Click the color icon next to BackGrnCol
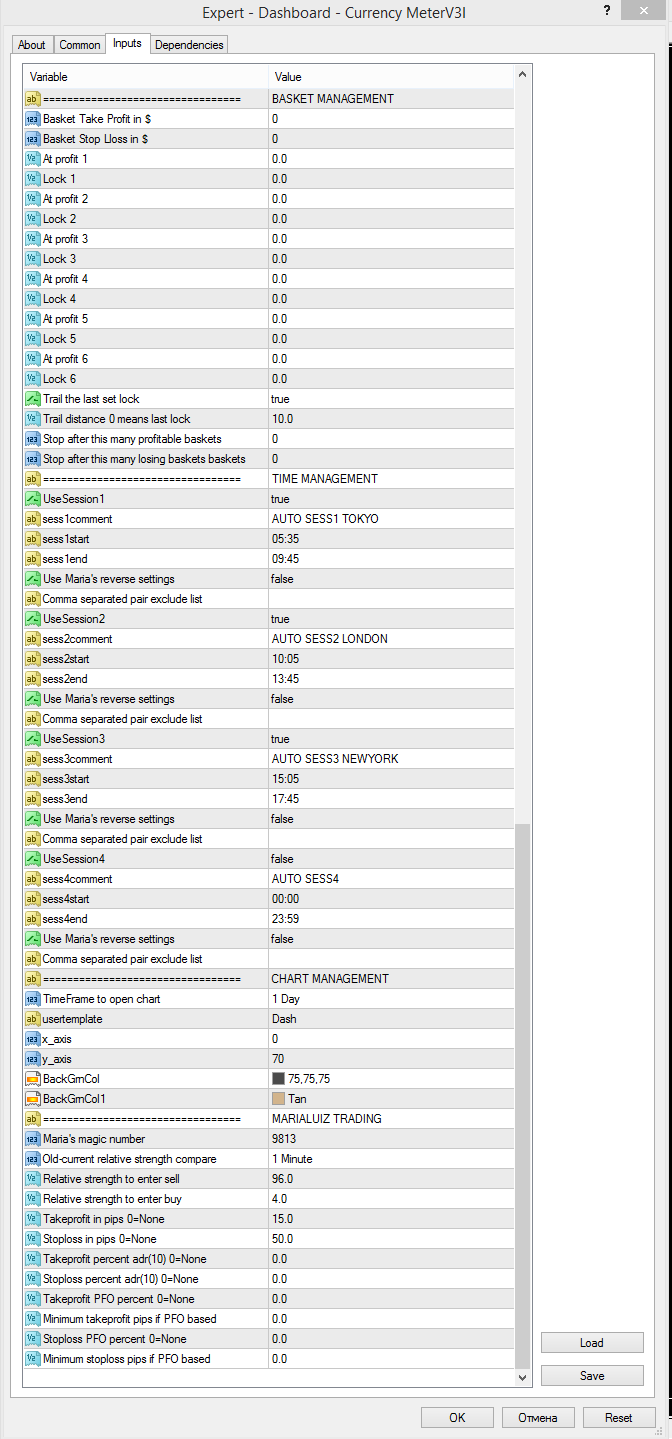672x1439 pixels. pos(32,1079)
